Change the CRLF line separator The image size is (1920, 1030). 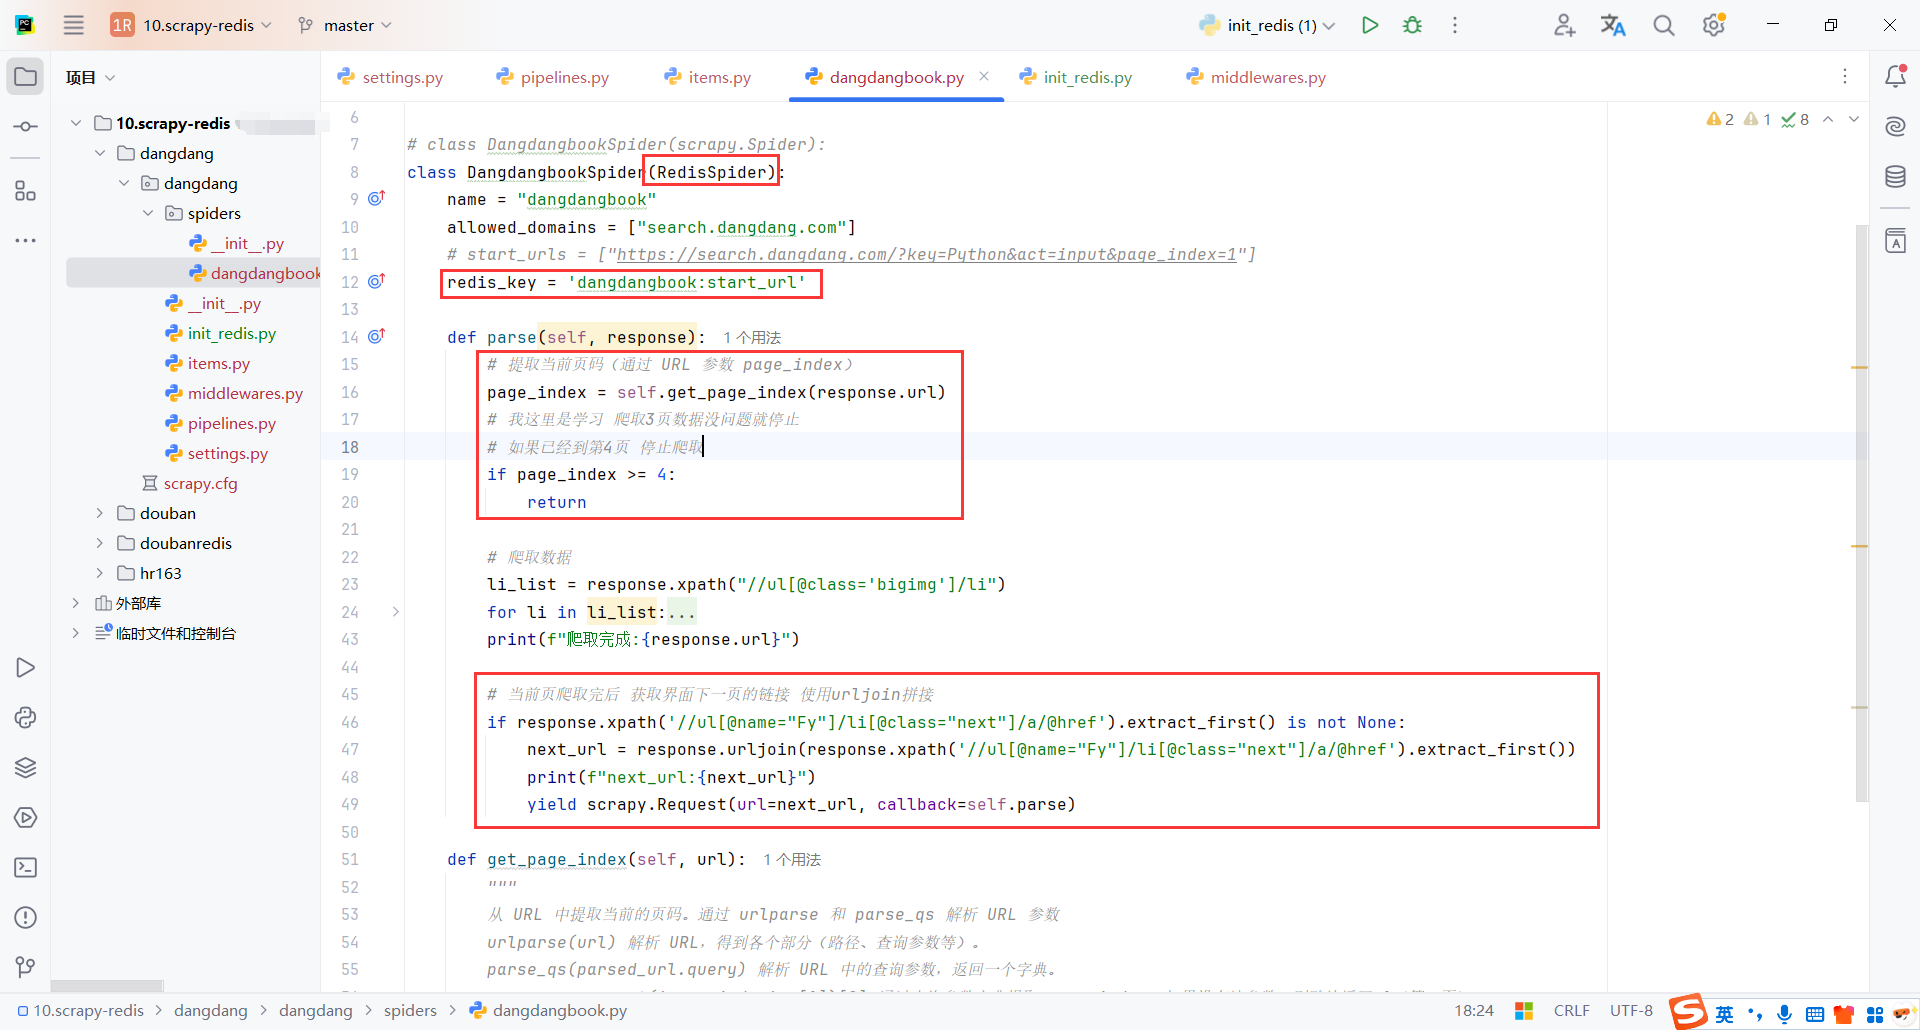click(1572, 1010)
